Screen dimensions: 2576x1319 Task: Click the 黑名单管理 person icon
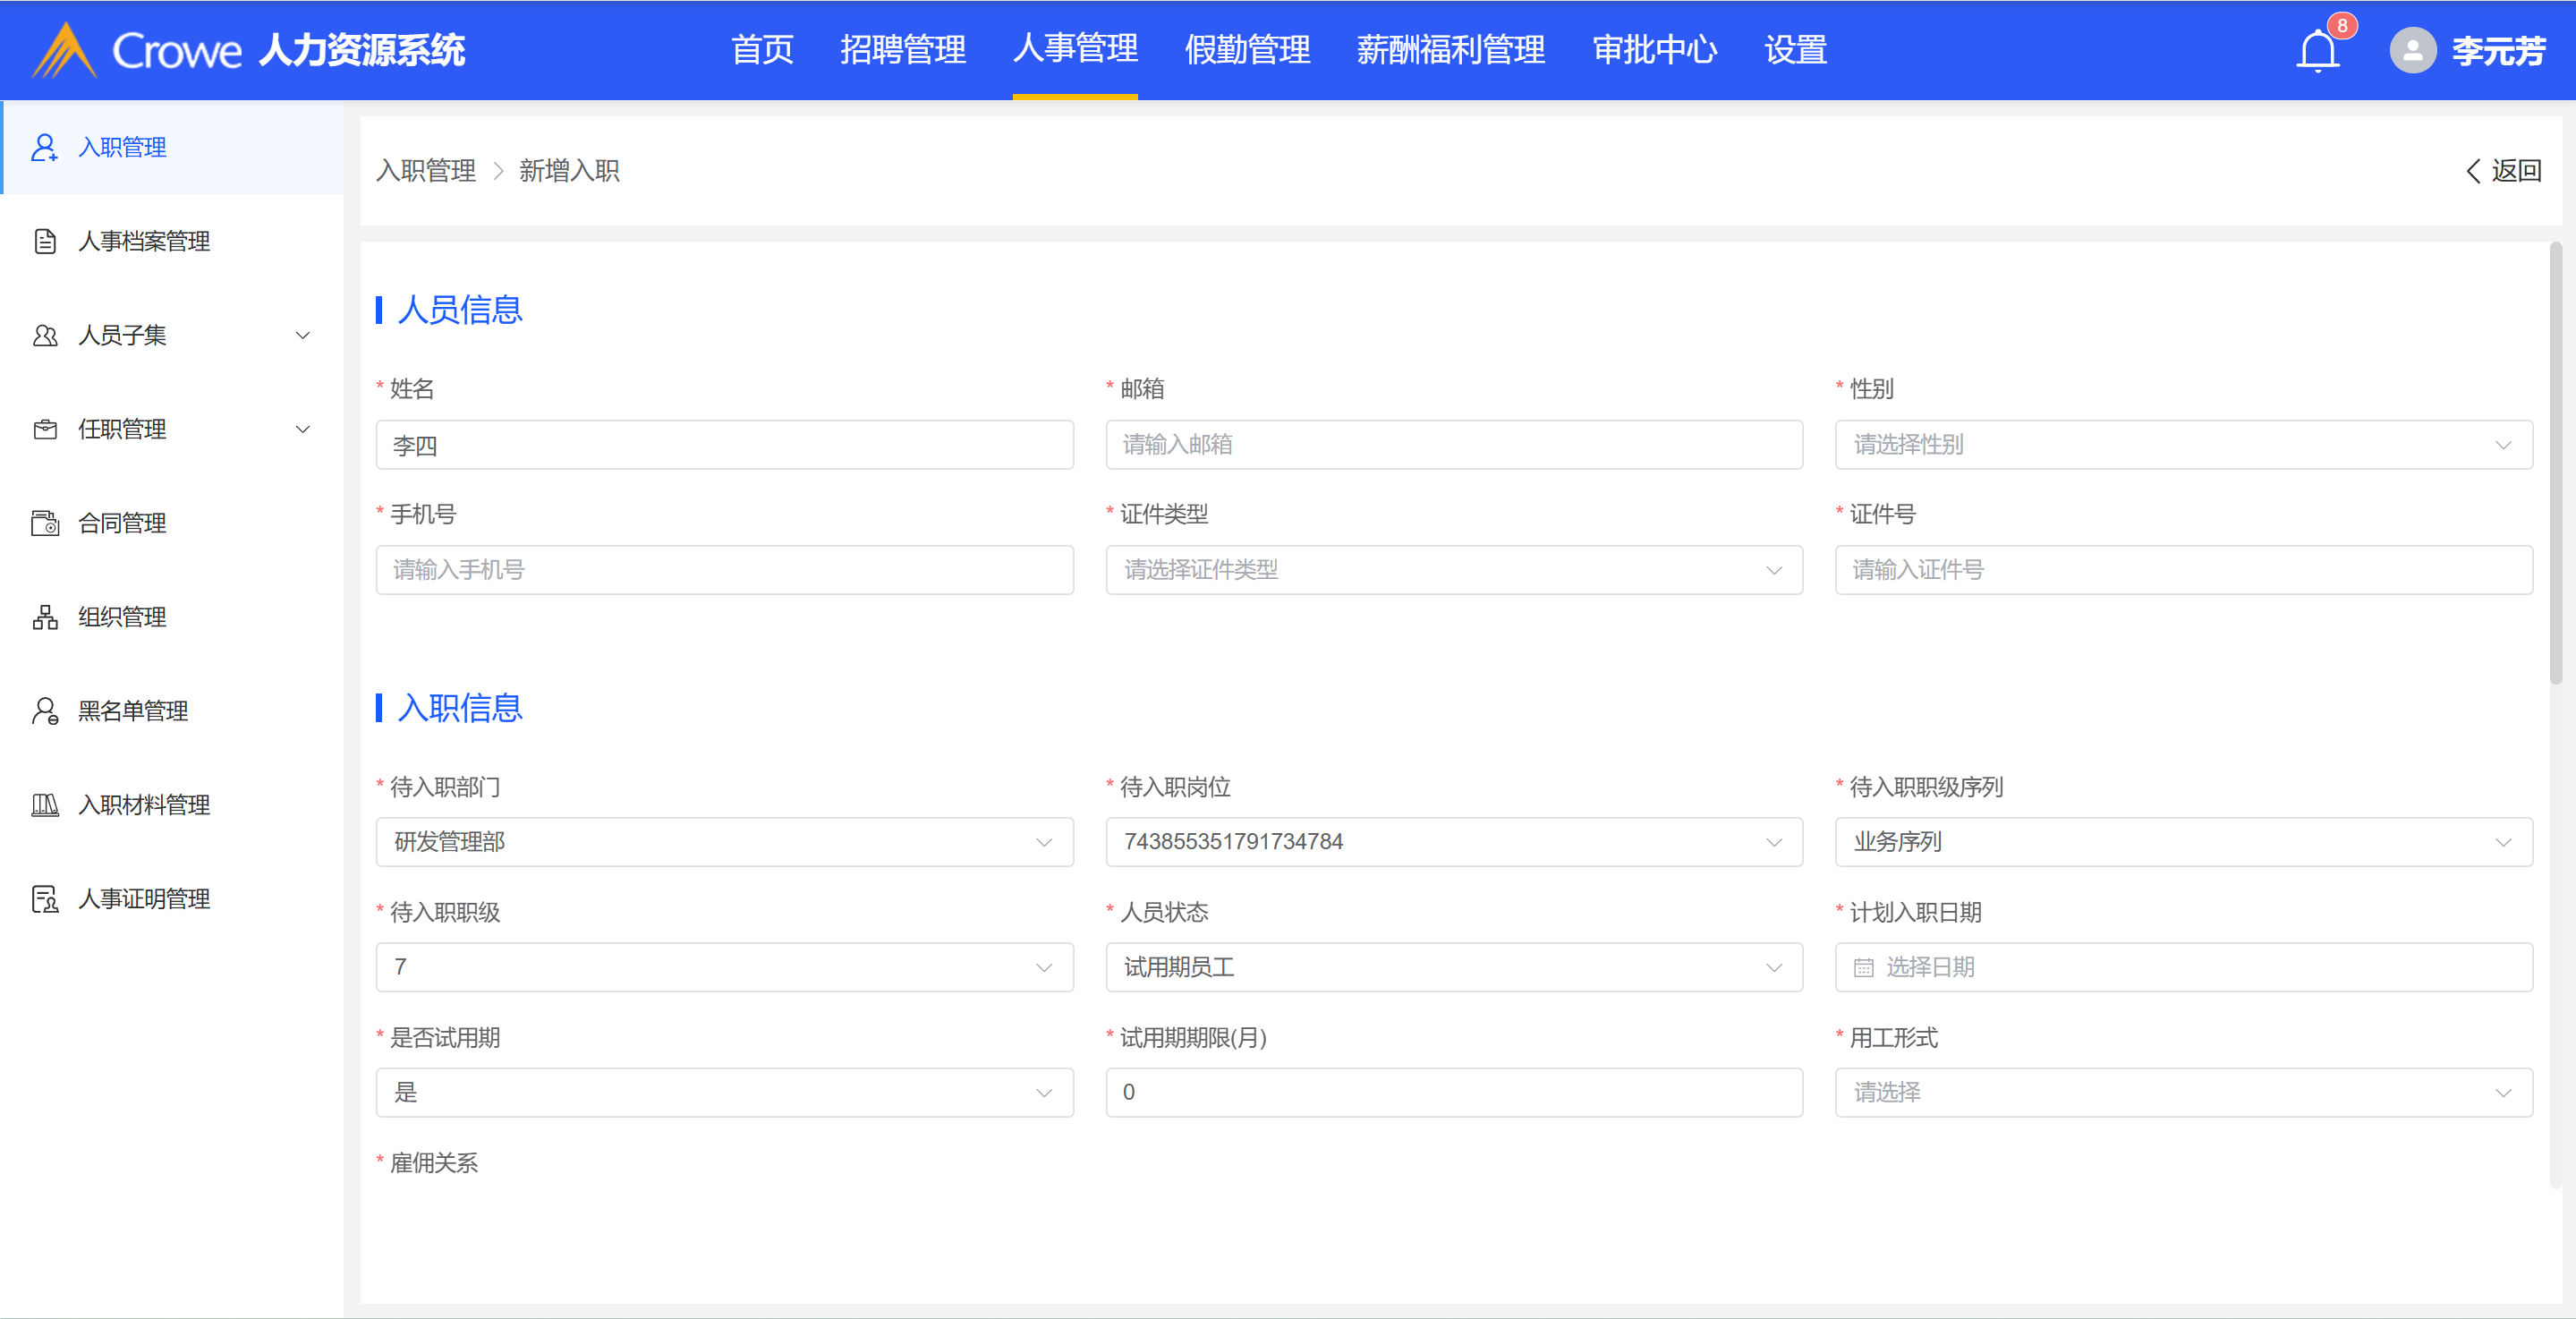click(x=45, y=711)
